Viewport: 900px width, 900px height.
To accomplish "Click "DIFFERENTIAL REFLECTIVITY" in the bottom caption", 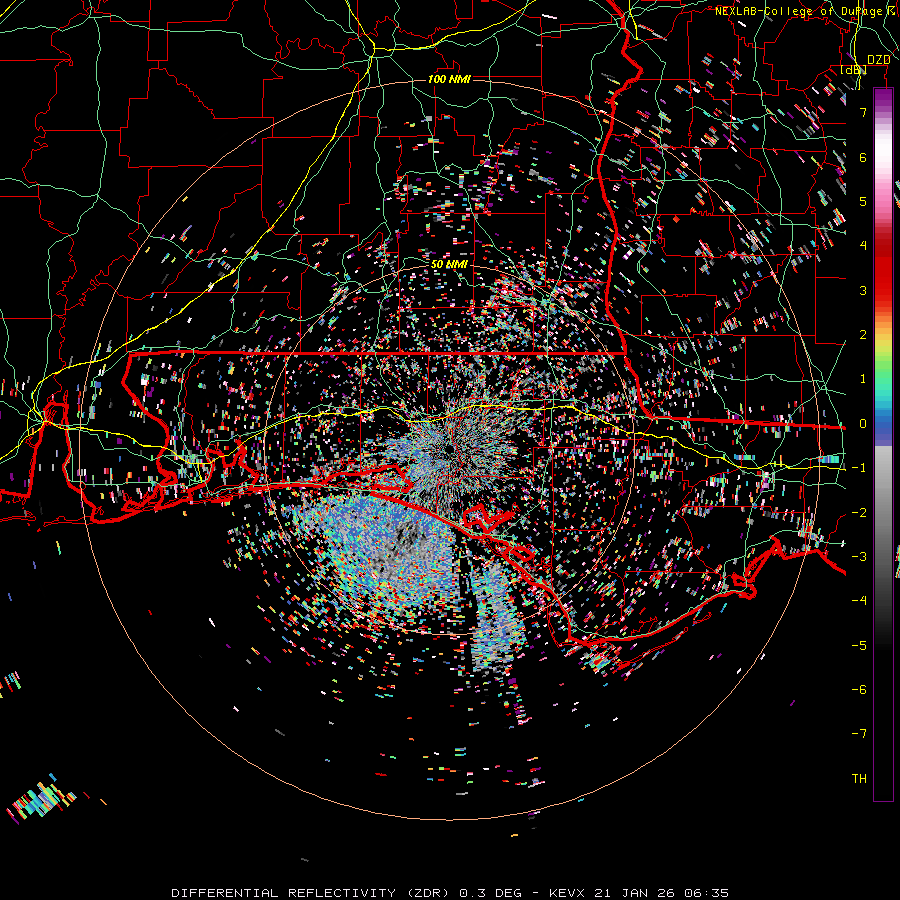I will pos(284,893).
